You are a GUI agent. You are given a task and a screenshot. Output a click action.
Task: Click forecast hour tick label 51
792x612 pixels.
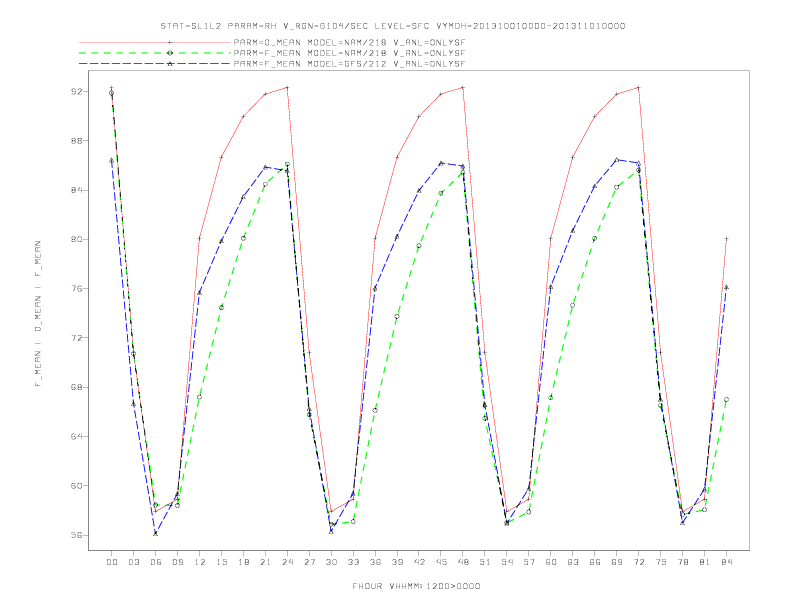tap(485, 562)
